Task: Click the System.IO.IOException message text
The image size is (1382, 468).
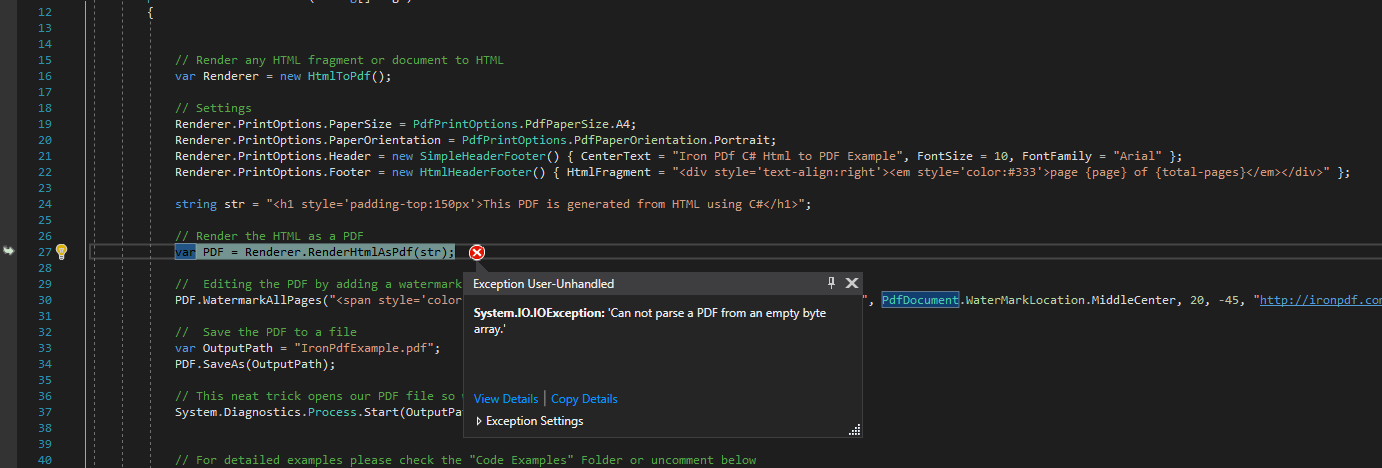Action: [x=650, y=321]
